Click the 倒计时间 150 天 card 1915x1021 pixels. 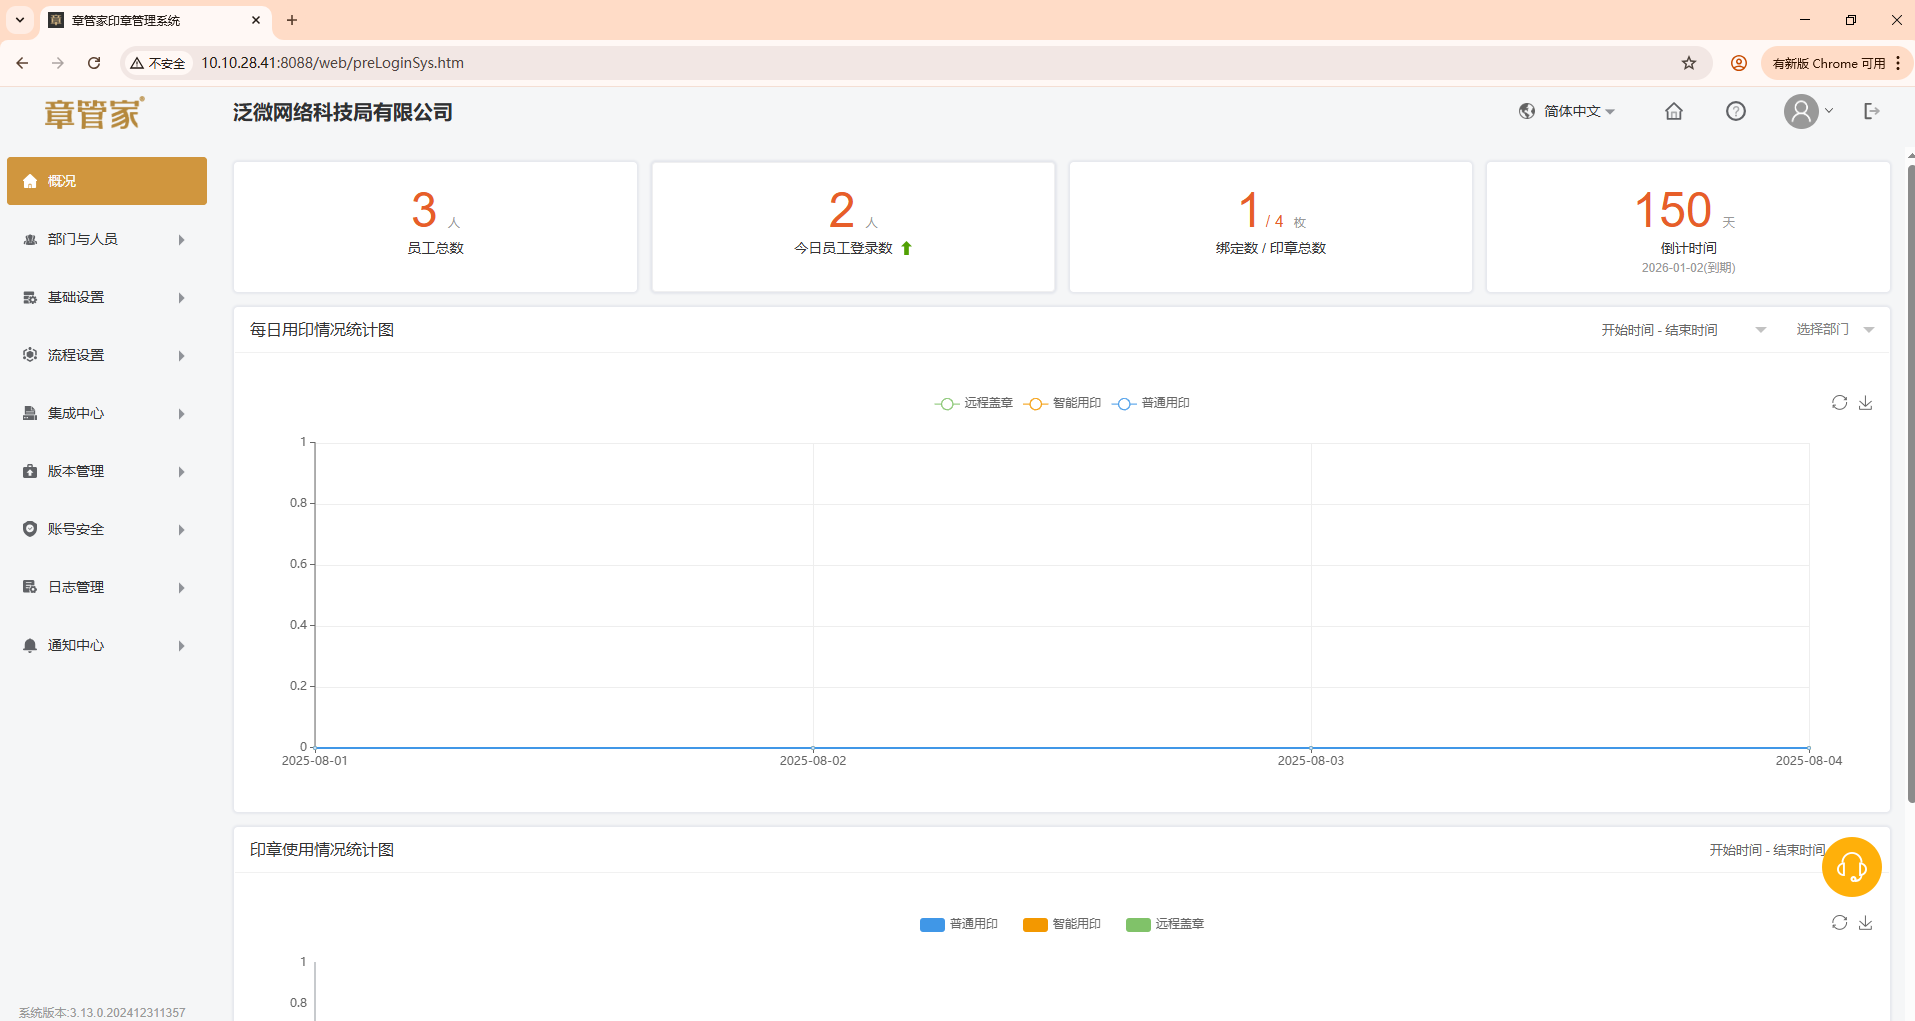pyautogui.click(x=1688, y=227)
